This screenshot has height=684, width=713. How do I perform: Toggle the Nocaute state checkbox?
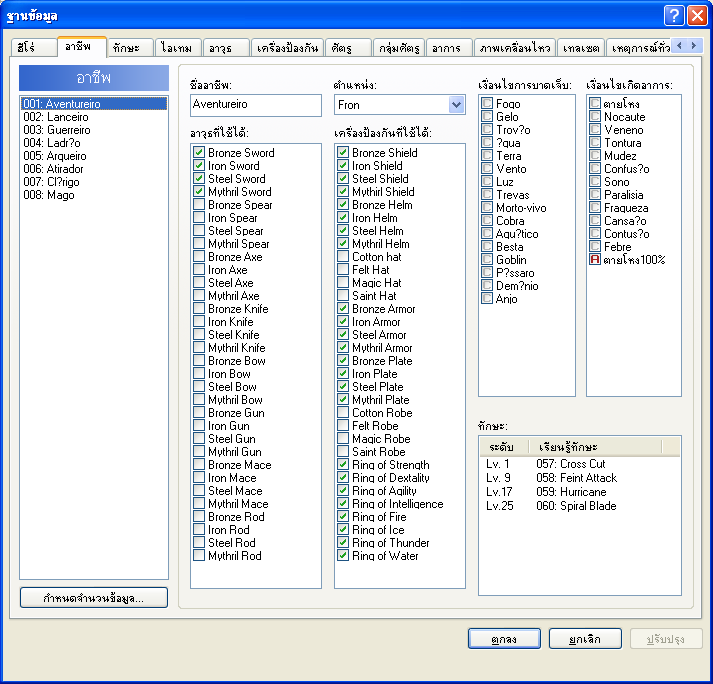(595, 117)
